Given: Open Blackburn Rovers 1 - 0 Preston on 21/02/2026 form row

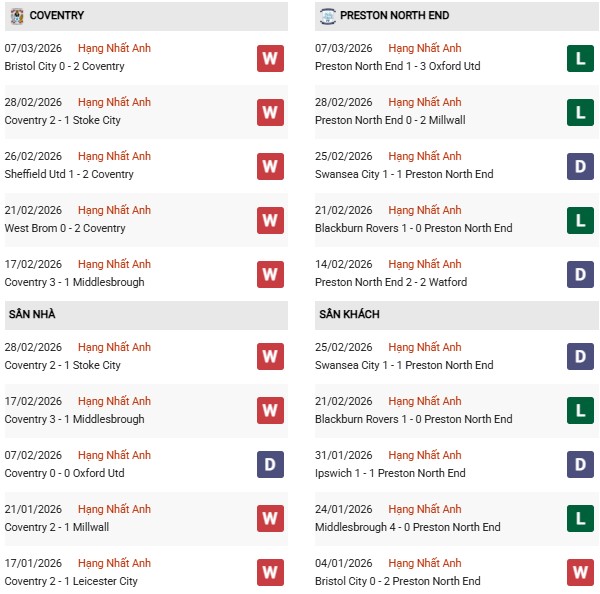Looking at the screenshot, I should [413, 229].
